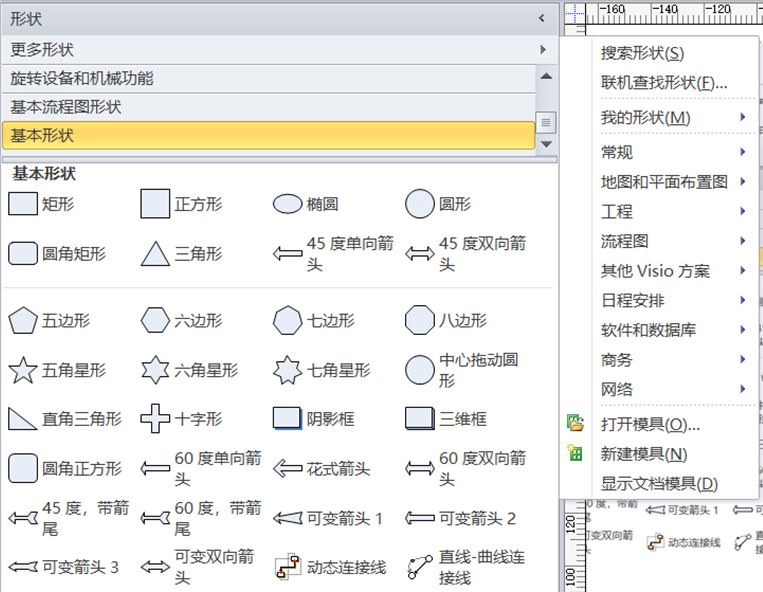Click the stencil list scrollbar thumb

pyautogui.click(x=546, y=123)
